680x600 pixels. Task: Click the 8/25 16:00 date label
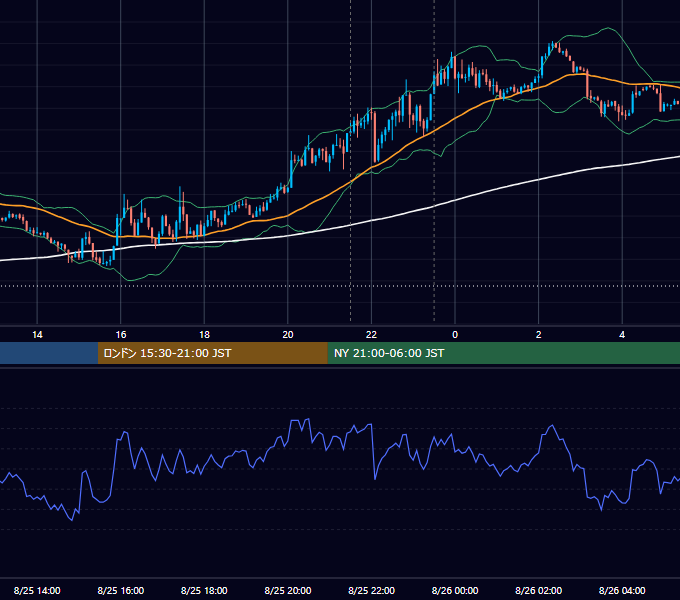[121, 590]
